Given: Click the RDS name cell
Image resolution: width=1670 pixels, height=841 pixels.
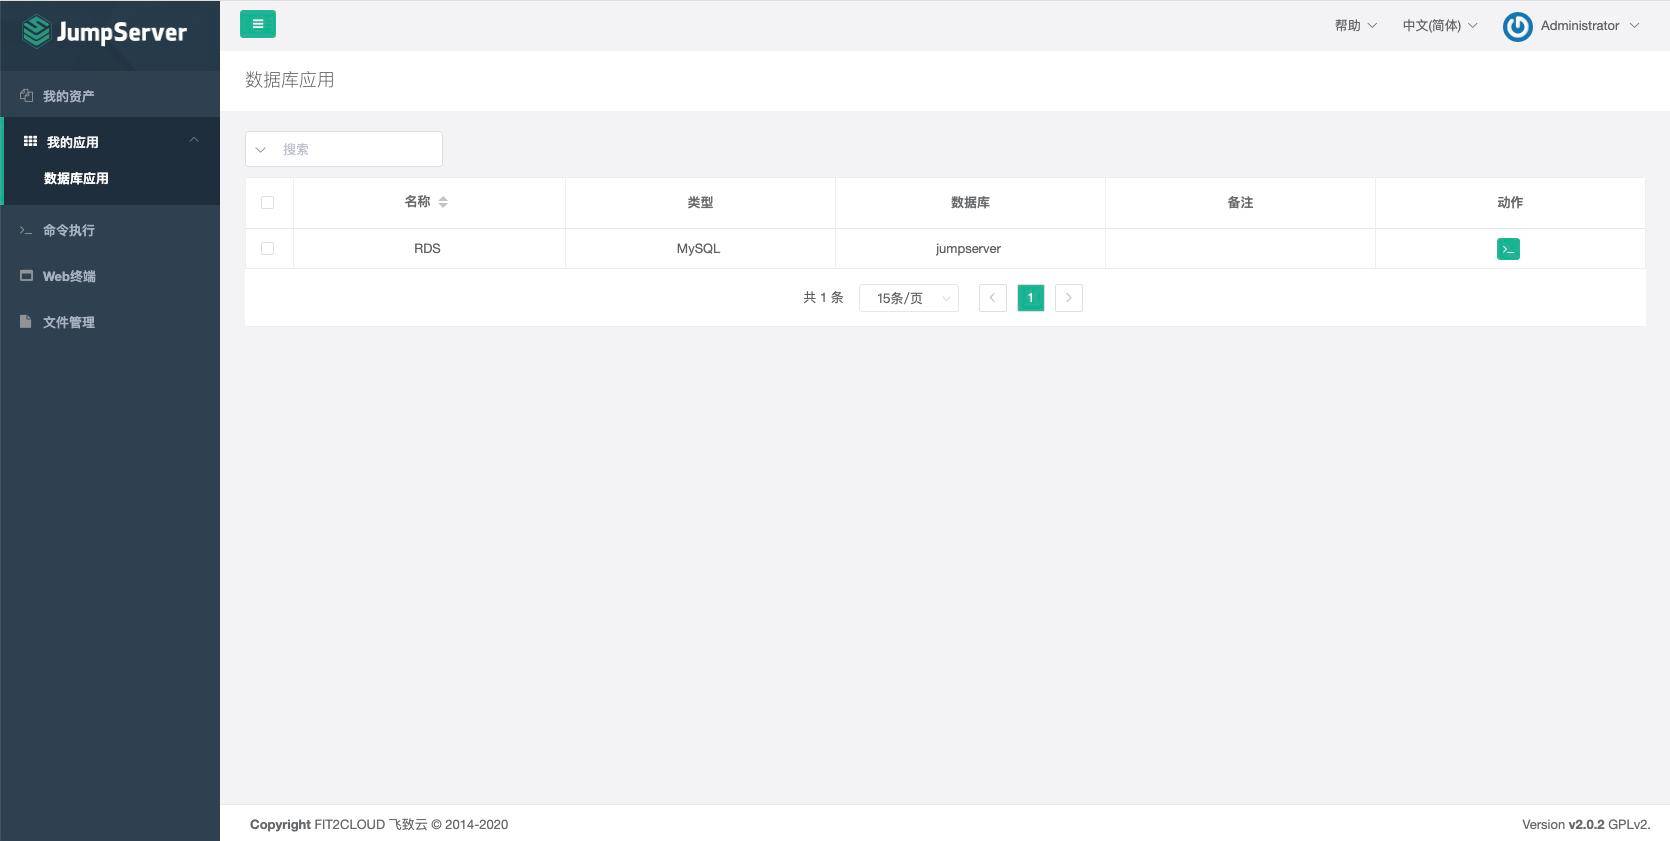Looking at the screenshot, I should [427, 249].
